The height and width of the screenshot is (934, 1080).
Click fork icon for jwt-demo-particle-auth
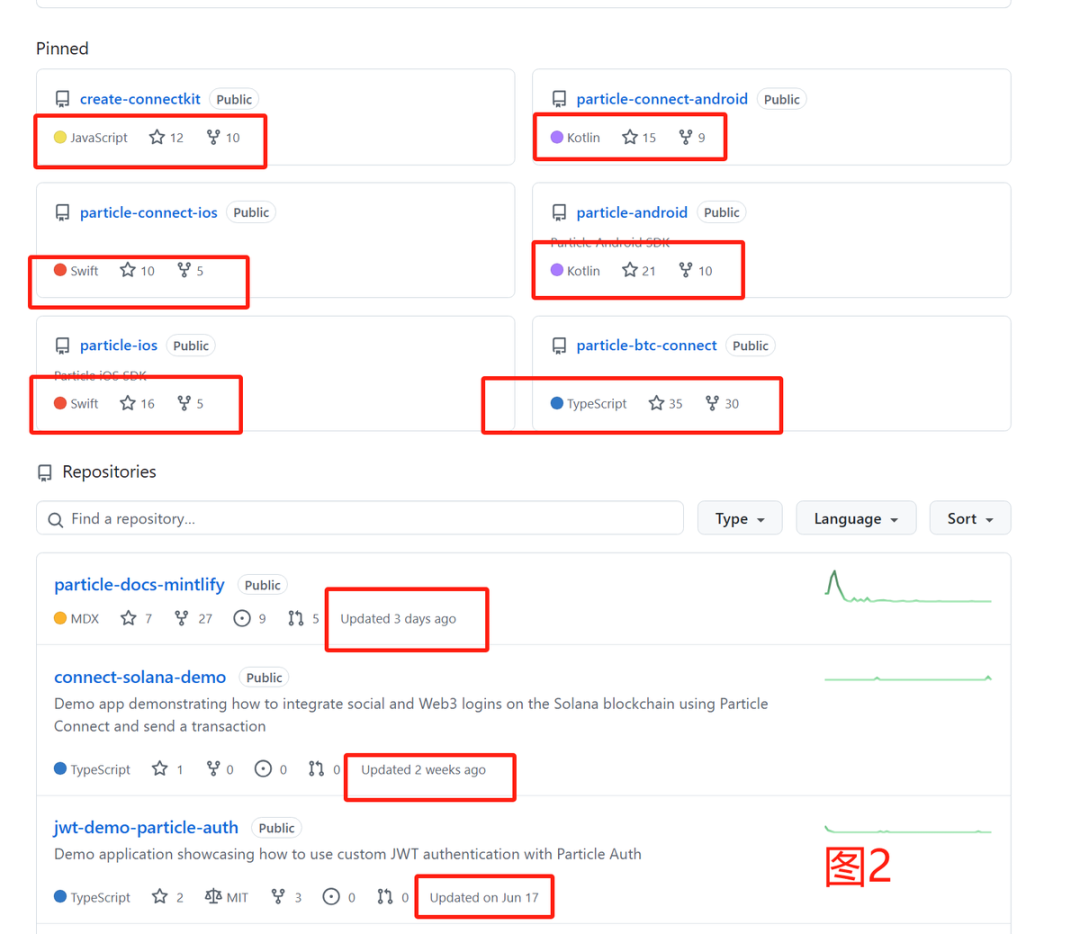[278, 897]
